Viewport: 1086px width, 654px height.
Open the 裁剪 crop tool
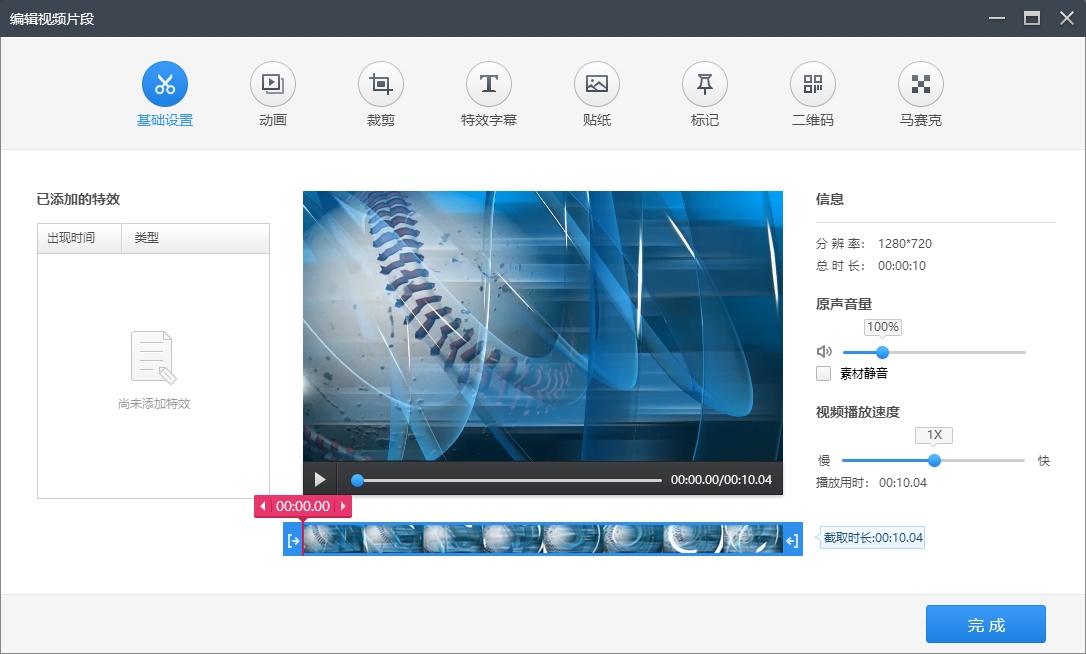click(x=381, y=85)
